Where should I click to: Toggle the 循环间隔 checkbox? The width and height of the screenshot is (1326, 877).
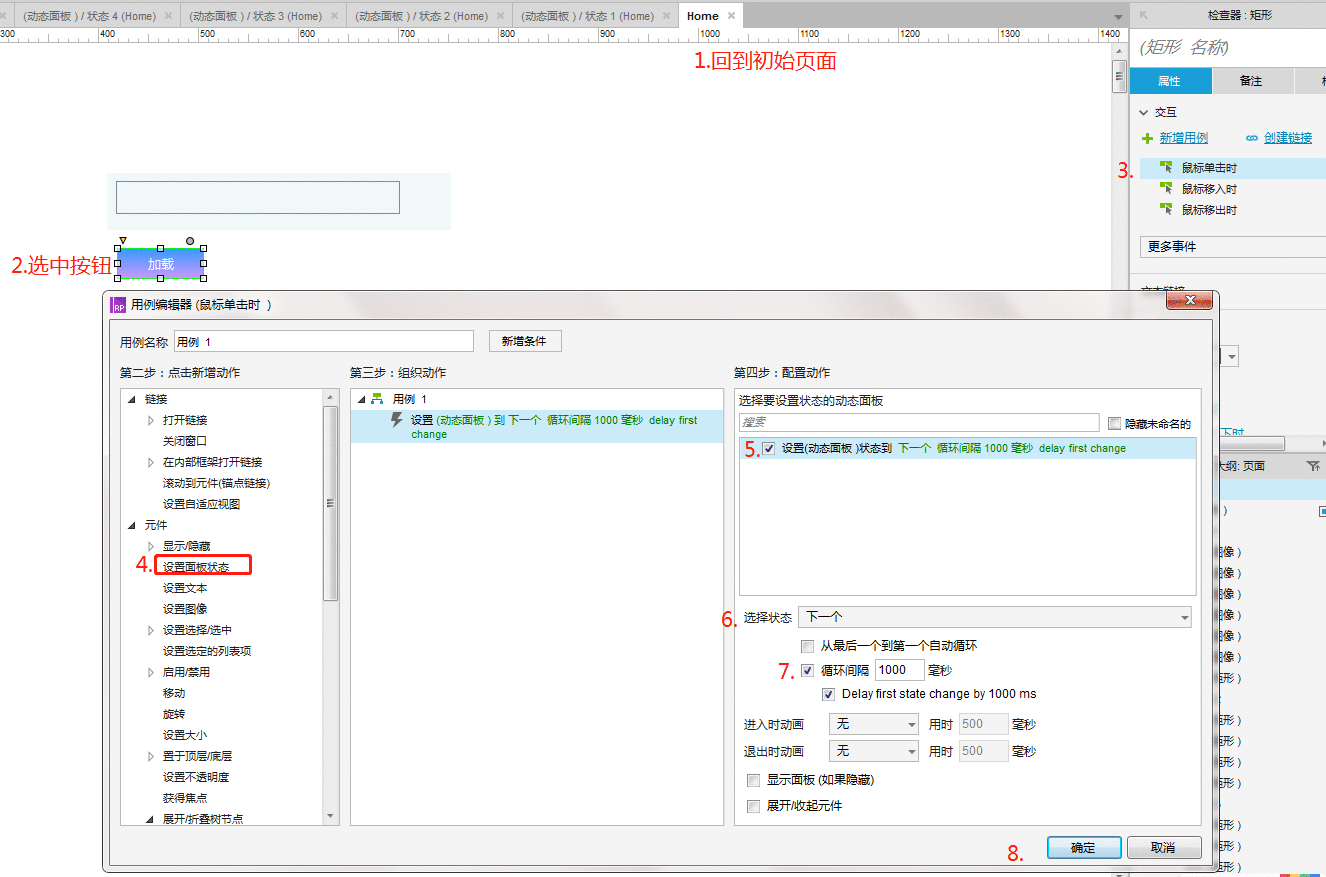point(808,671)
